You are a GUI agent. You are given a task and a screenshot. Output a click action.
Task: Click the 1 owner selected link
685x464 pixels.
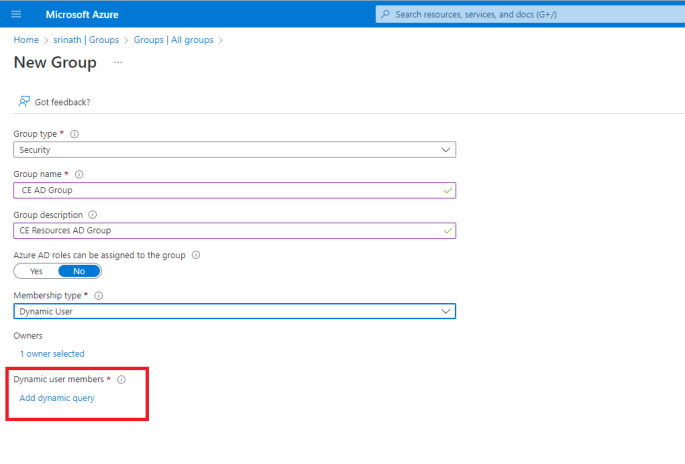coord(52,354)
